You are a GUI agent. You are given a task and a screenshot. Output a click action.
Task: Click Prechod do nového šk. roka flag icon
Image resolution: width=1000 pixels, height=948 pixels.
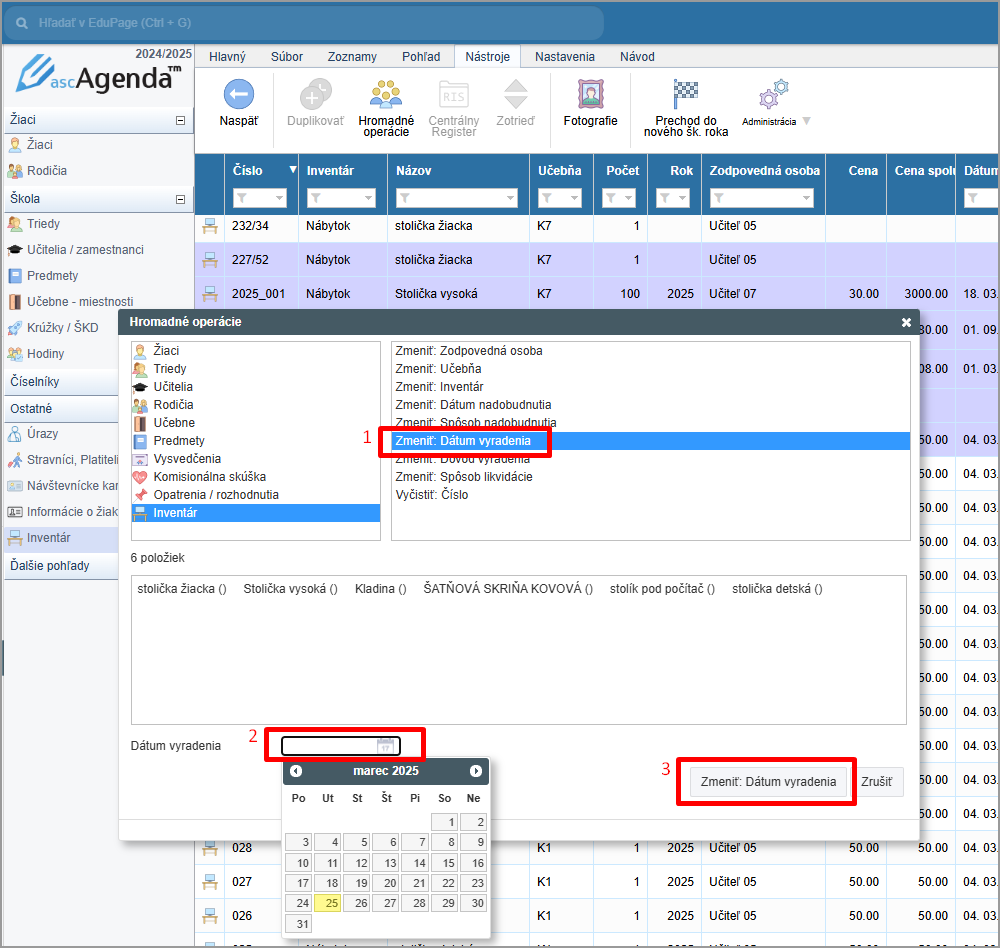click(686, 94)
